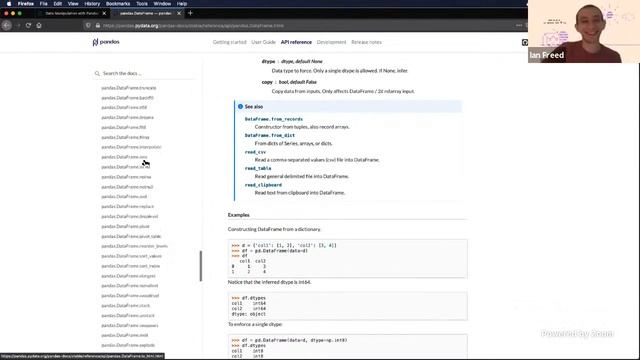Image resolution: width=640 pixels, height=360 pixels.
Task: Open the API reference link
Action: (296, 42)
